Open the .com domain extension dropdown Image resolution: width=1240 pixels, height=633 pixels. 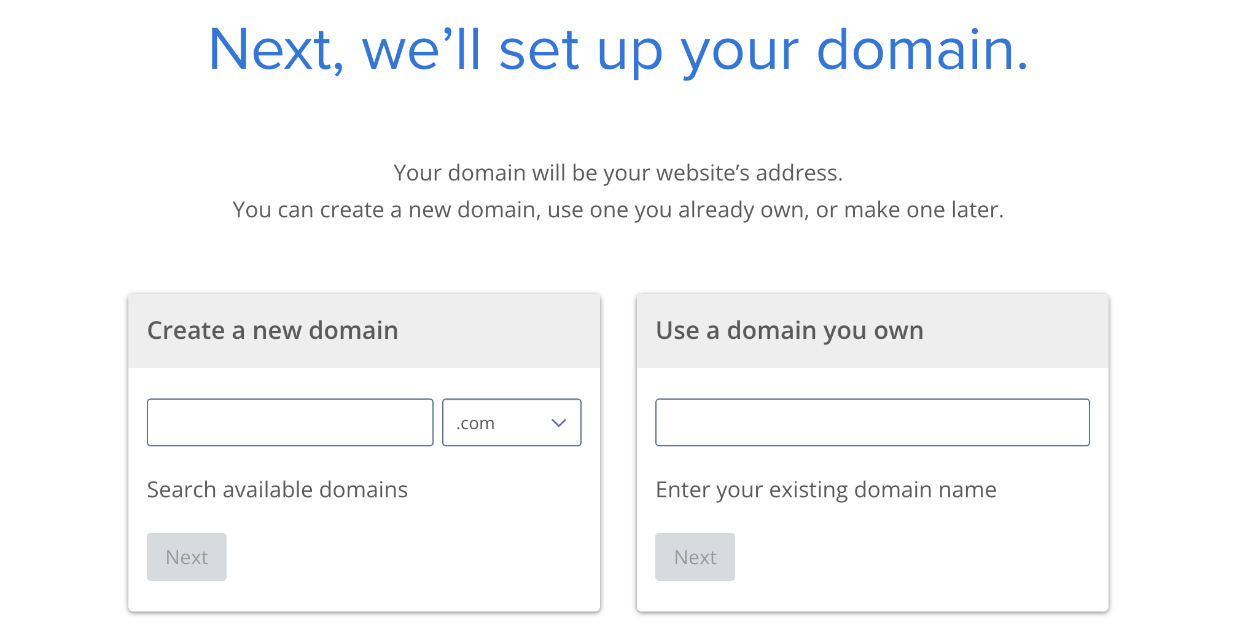tap(511, 423)
